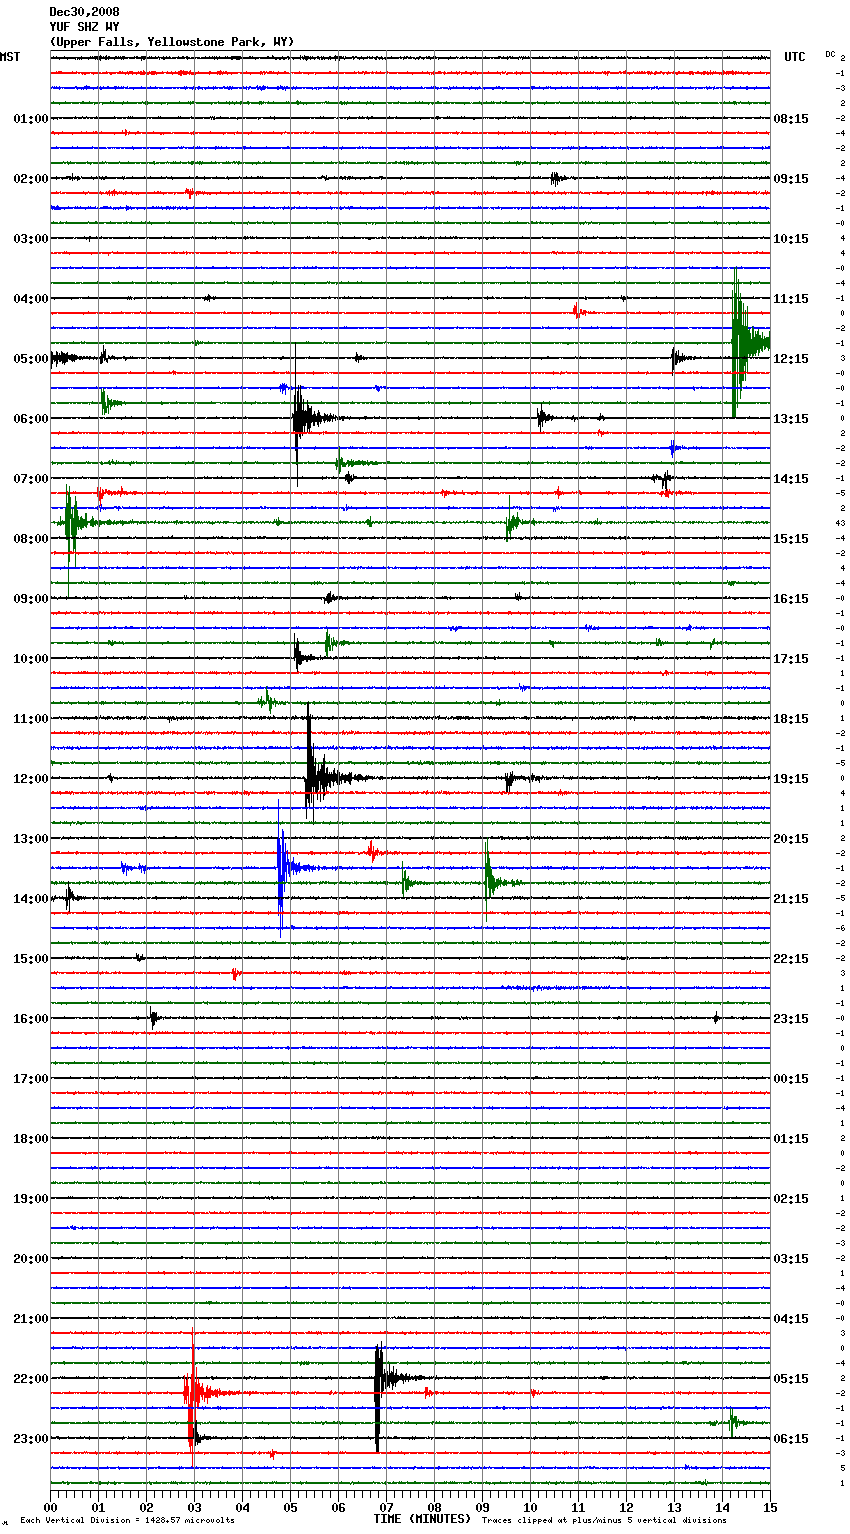850x1534 pixels.
Task: Select the 07:00 MST row label
Action: tap(30, 479)
